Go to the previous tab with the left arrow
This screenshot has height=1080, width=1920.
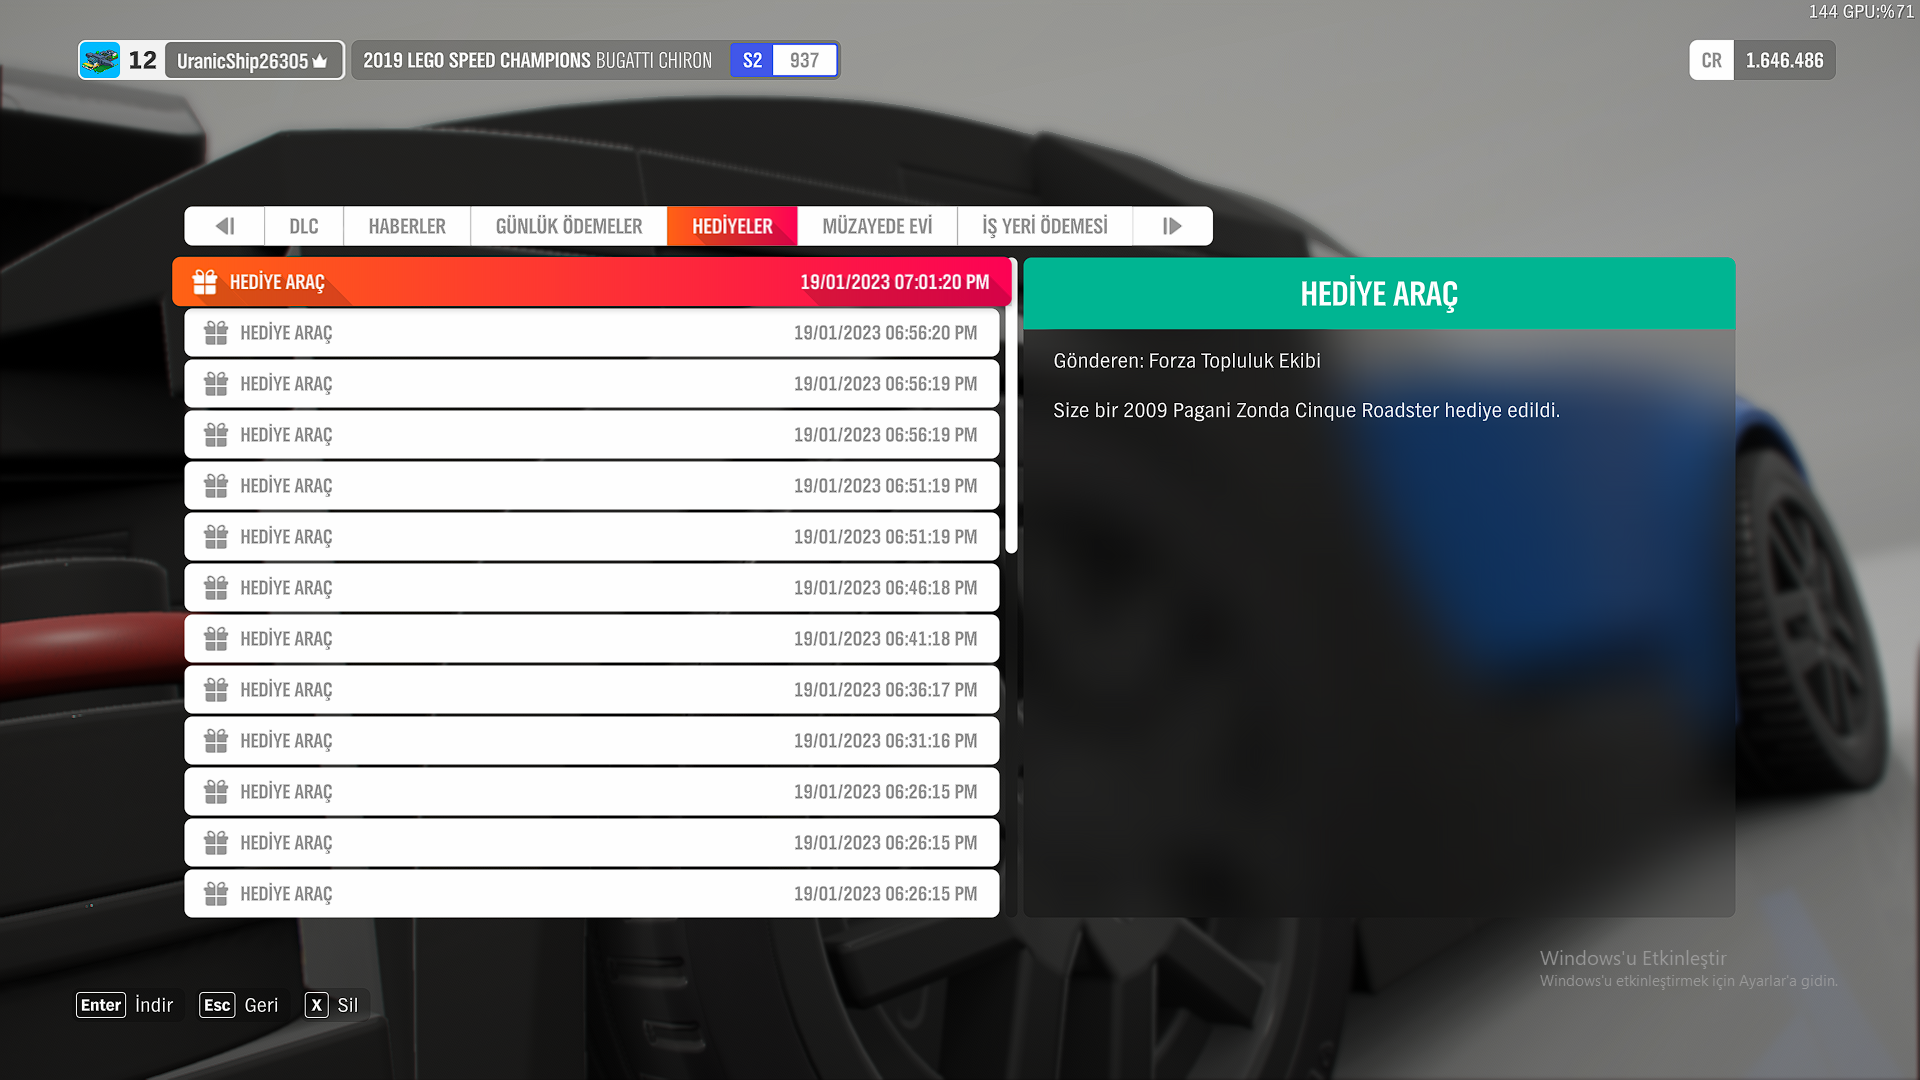(225, 226)
